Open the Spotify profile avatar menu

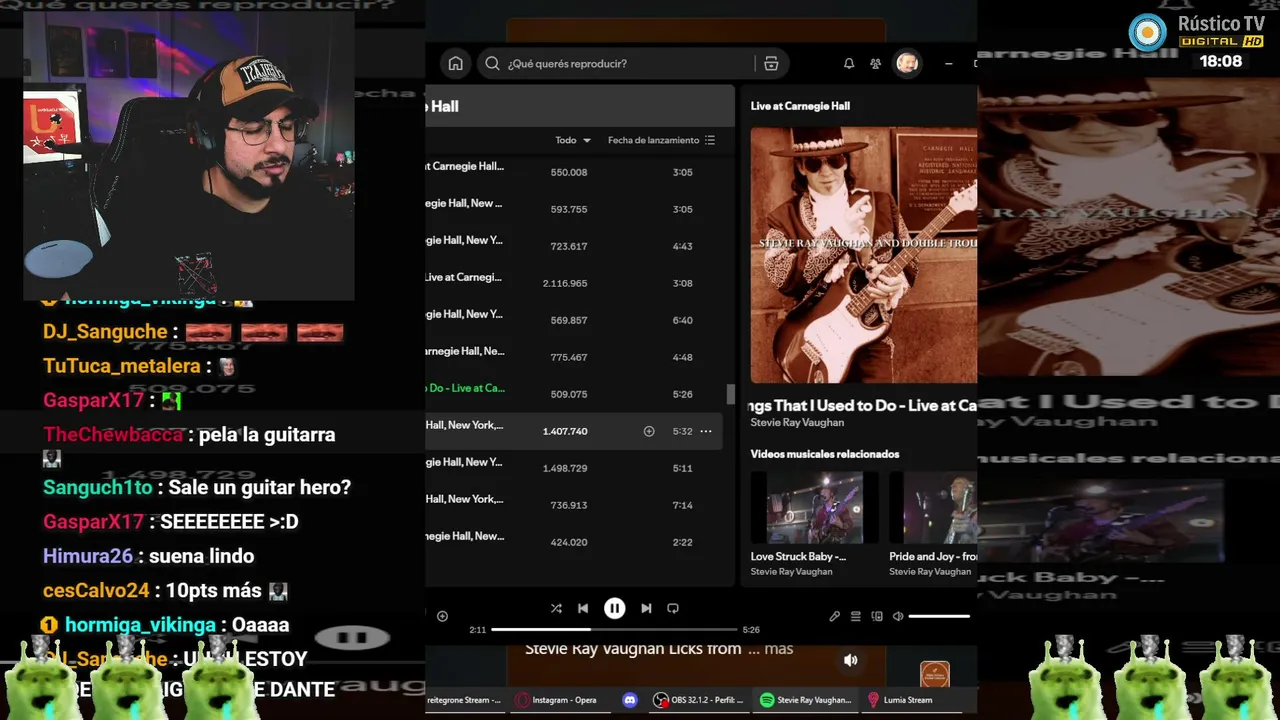tap(907, 64)
